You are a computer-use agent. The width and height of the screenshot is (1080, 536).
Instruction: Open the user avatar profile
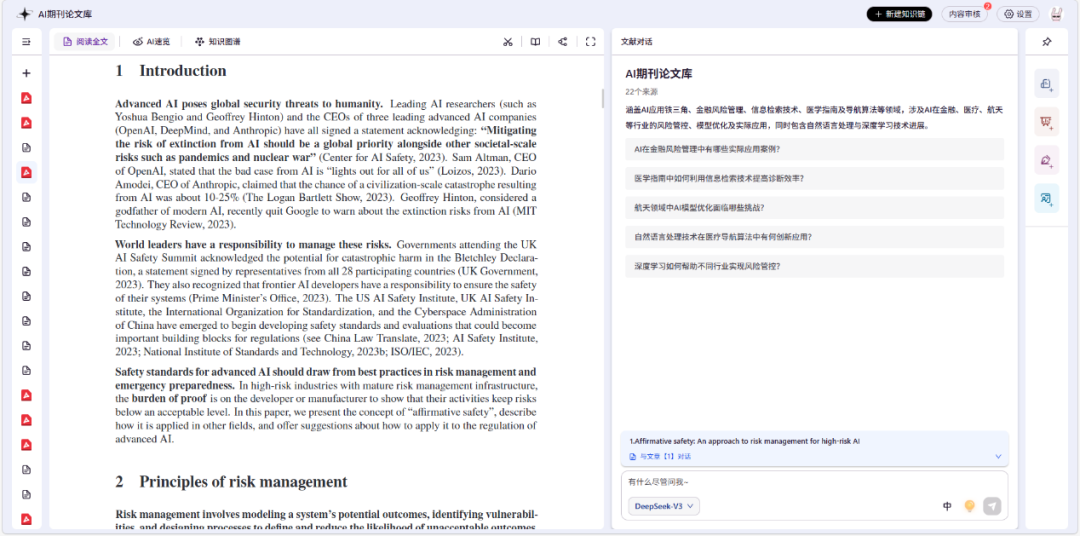click(x=1056, y=14)
